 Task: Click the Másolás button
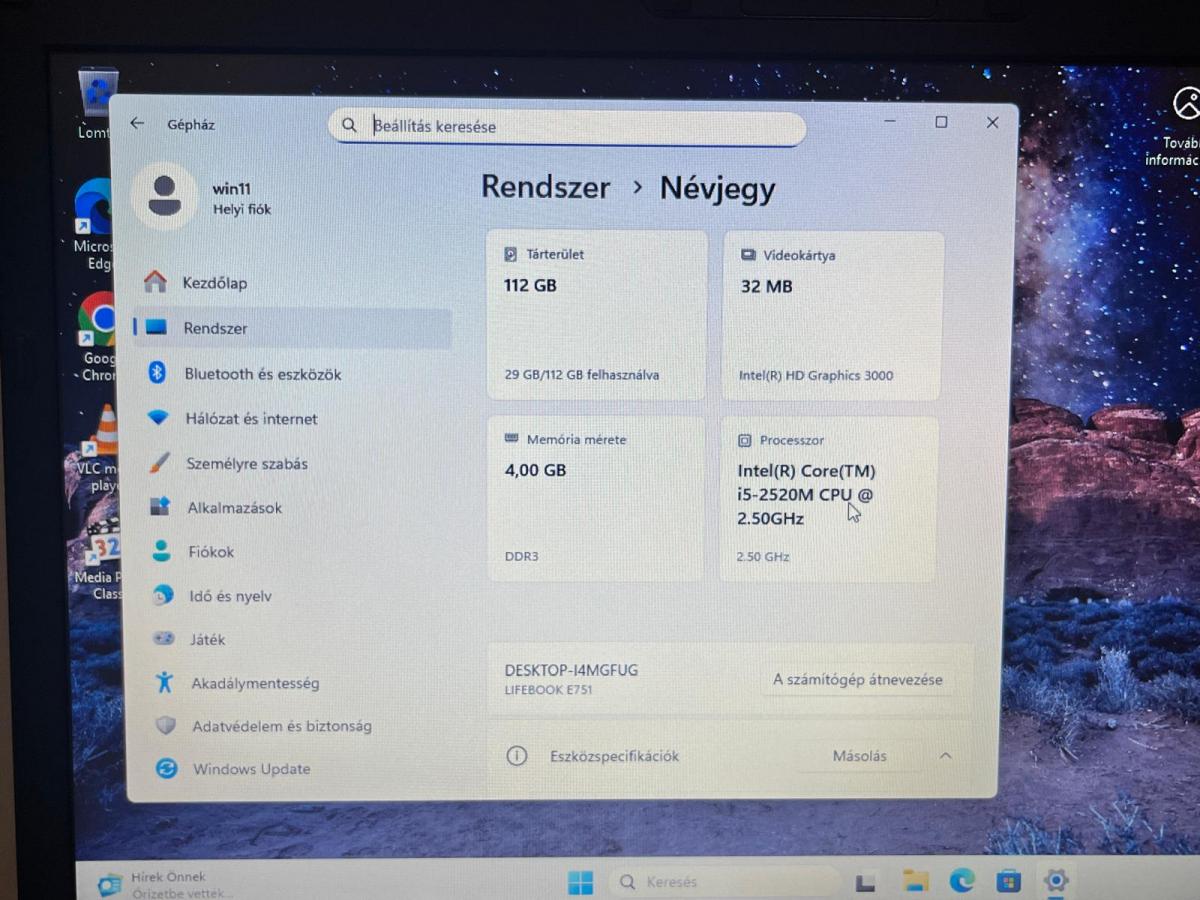click(859, 756)
